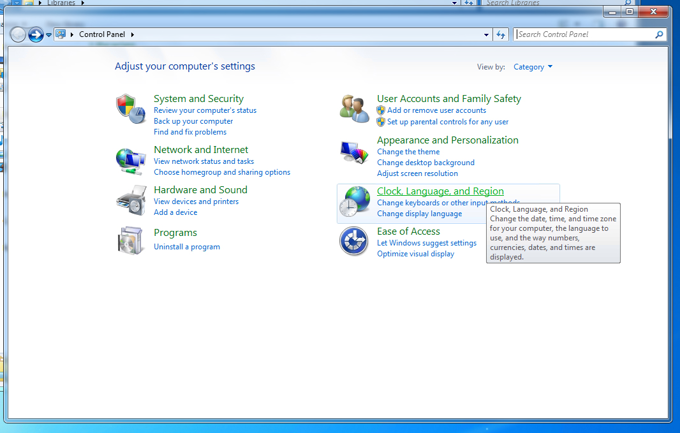Open User Accounts people icon
The image size is (680, 433).
[354, 108]
